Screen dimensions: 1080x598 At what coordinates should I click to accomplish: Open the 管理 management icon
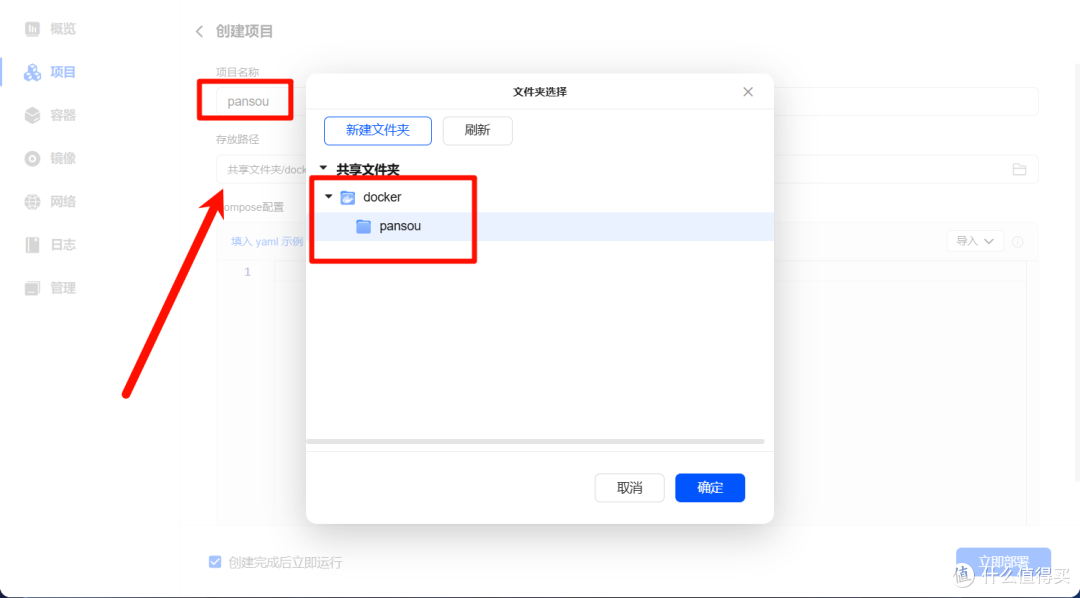tap(32, 288)
